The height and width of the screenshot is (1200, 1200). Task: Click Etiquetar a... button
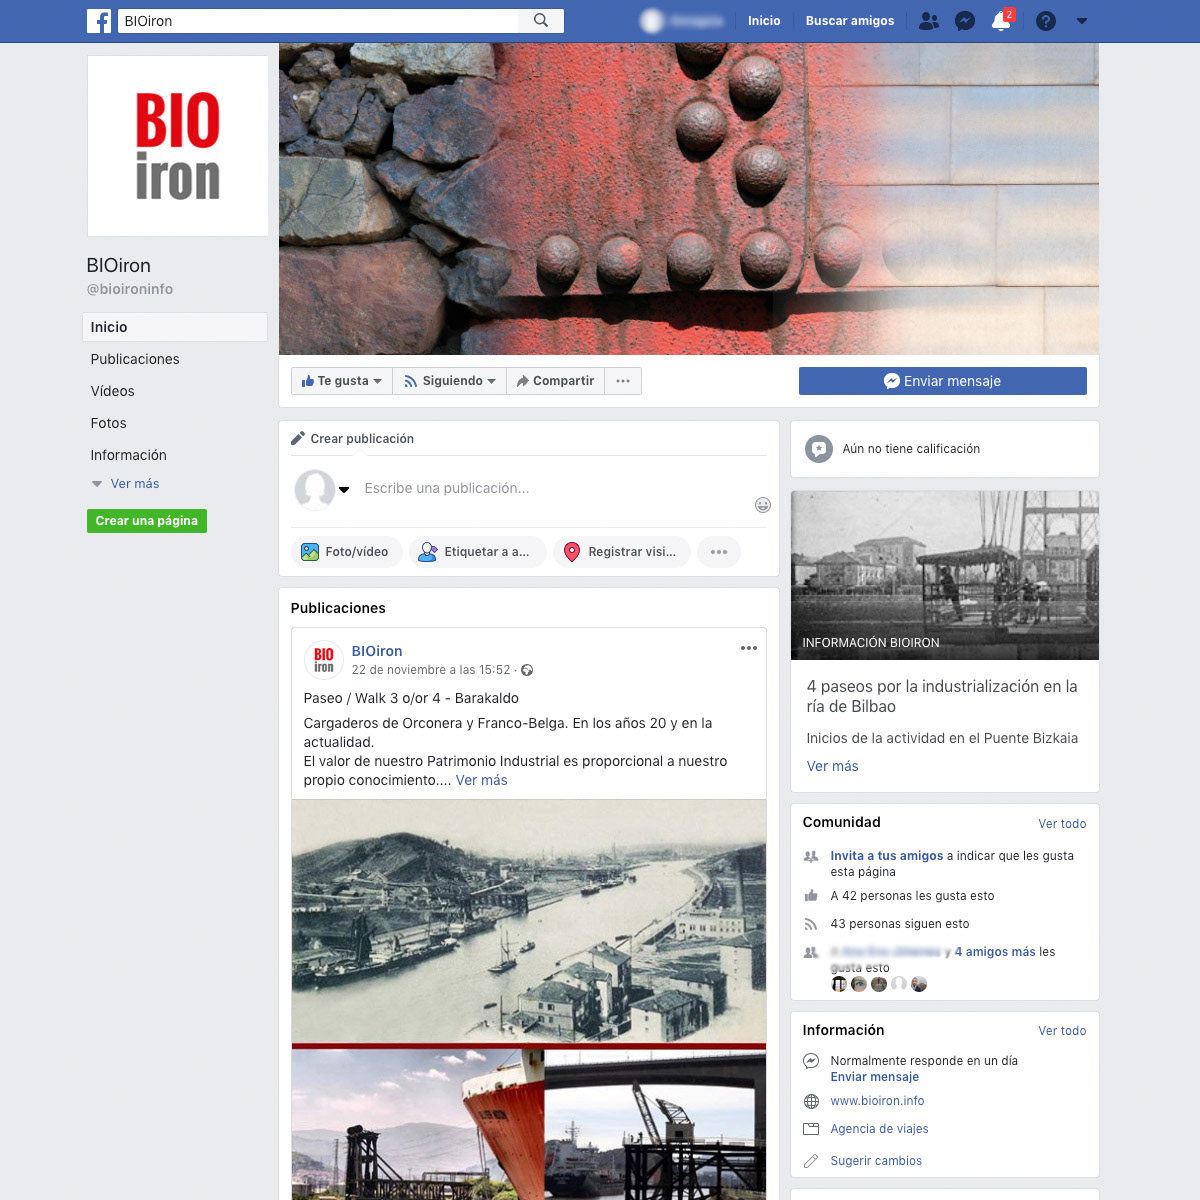pyautogui.click(x=476, y=552)
